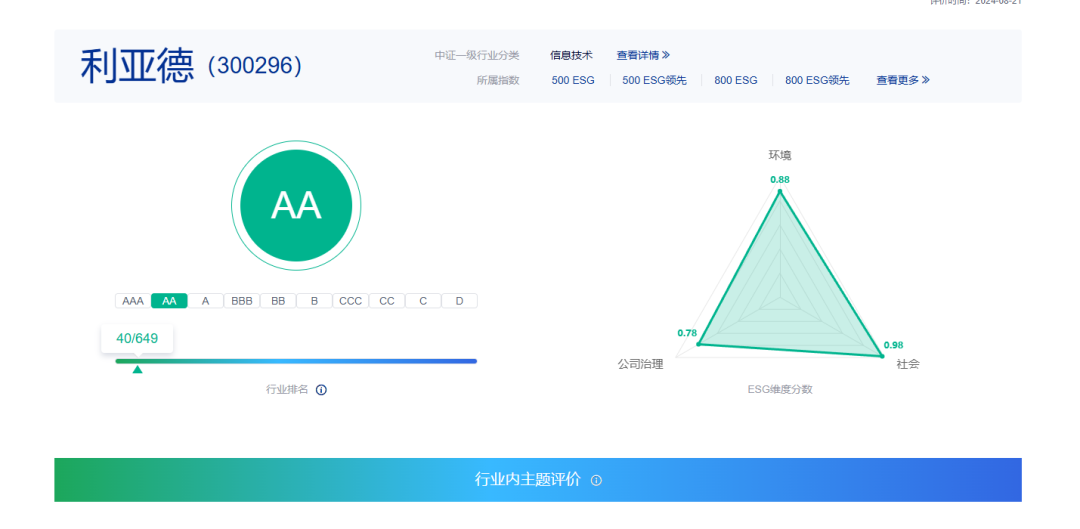The height and width of the screenshot is (529, 1080).
Task: Click the info icon beside 行业排名
Action: coord(321,390)
